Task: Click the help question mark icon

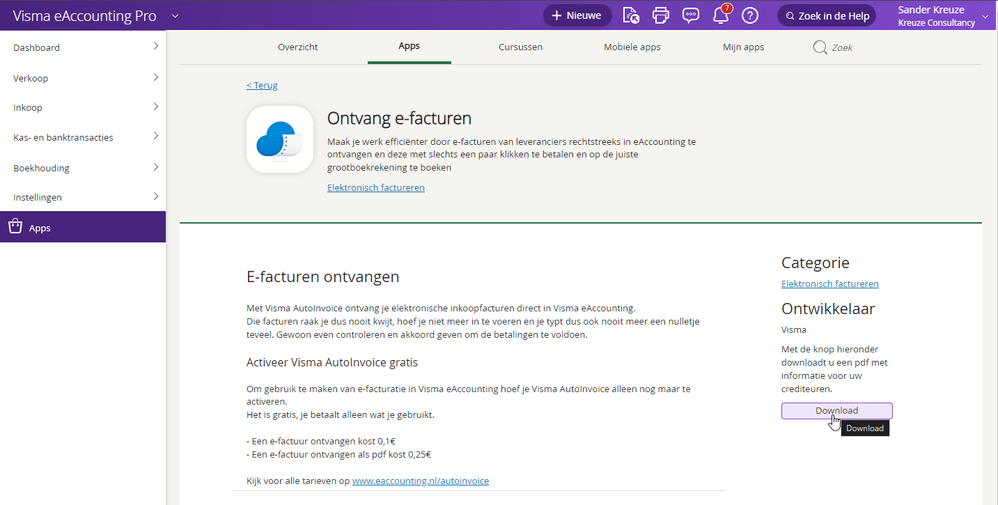Action: 750,15
